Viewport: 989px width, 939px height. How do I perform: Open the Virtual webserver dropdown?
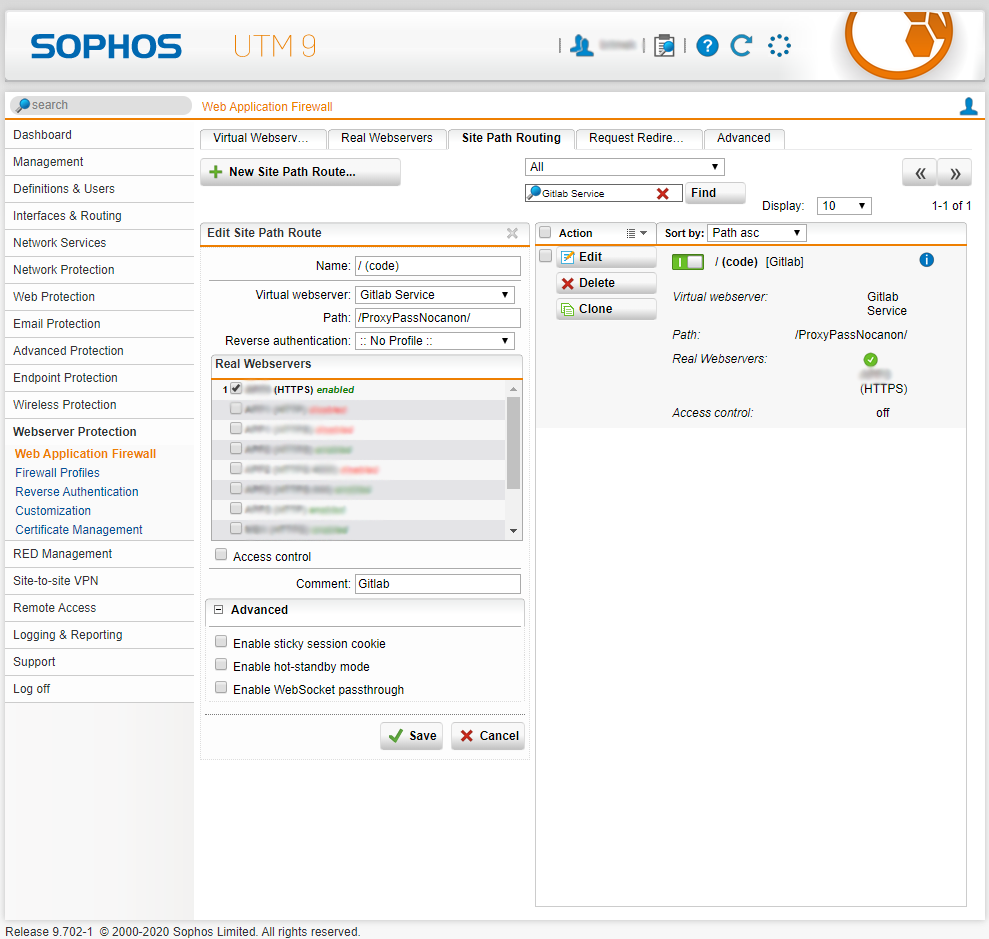(435, 295)
